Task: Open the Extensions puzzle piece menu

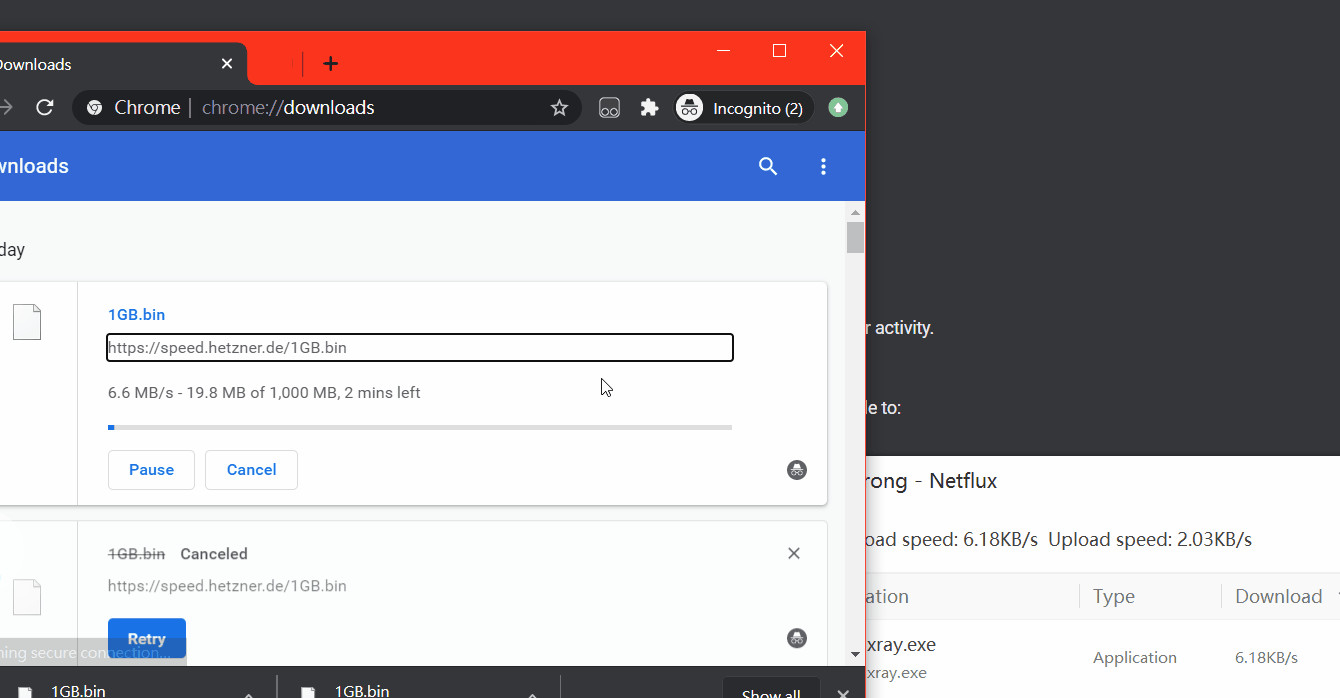Action: point(649,107)
